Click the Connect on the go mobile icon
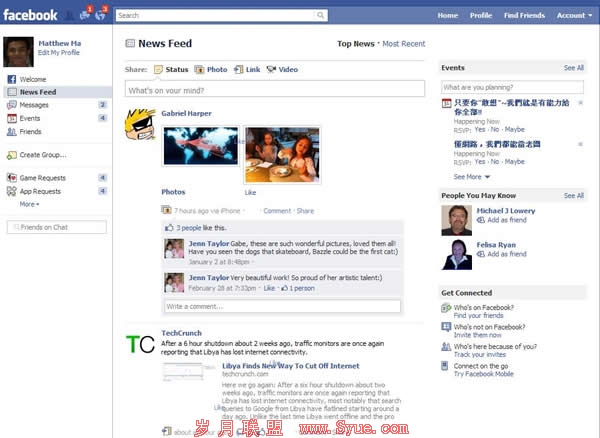 445,366
